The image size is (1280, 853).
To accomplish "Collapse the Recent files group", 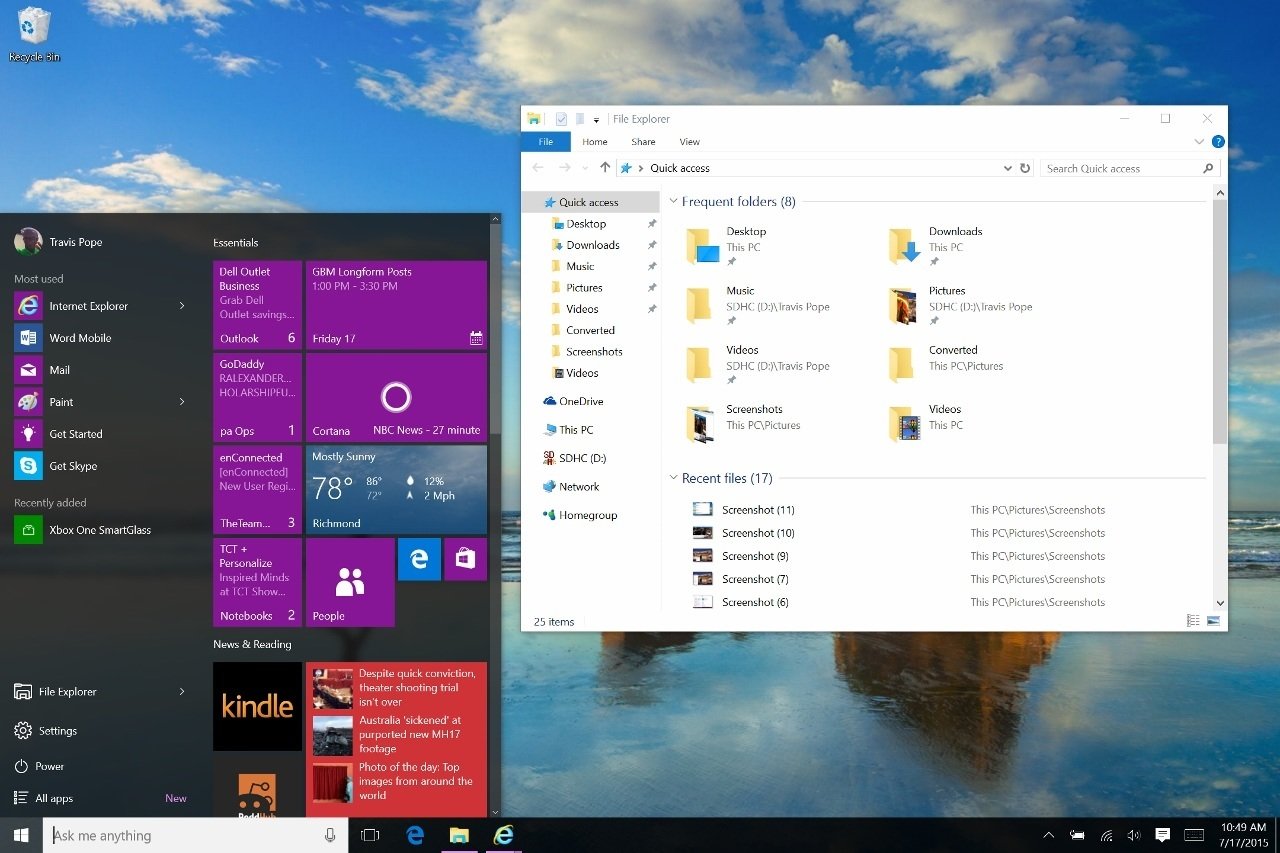I will (674, 479).
